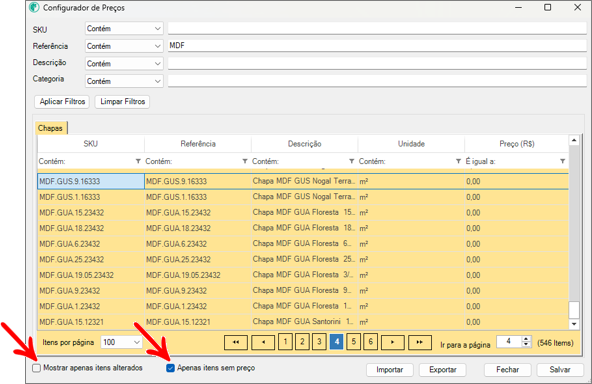592x384 pixels.
Task: Click the Aplicar Filtros button
Action: point(62,102)
